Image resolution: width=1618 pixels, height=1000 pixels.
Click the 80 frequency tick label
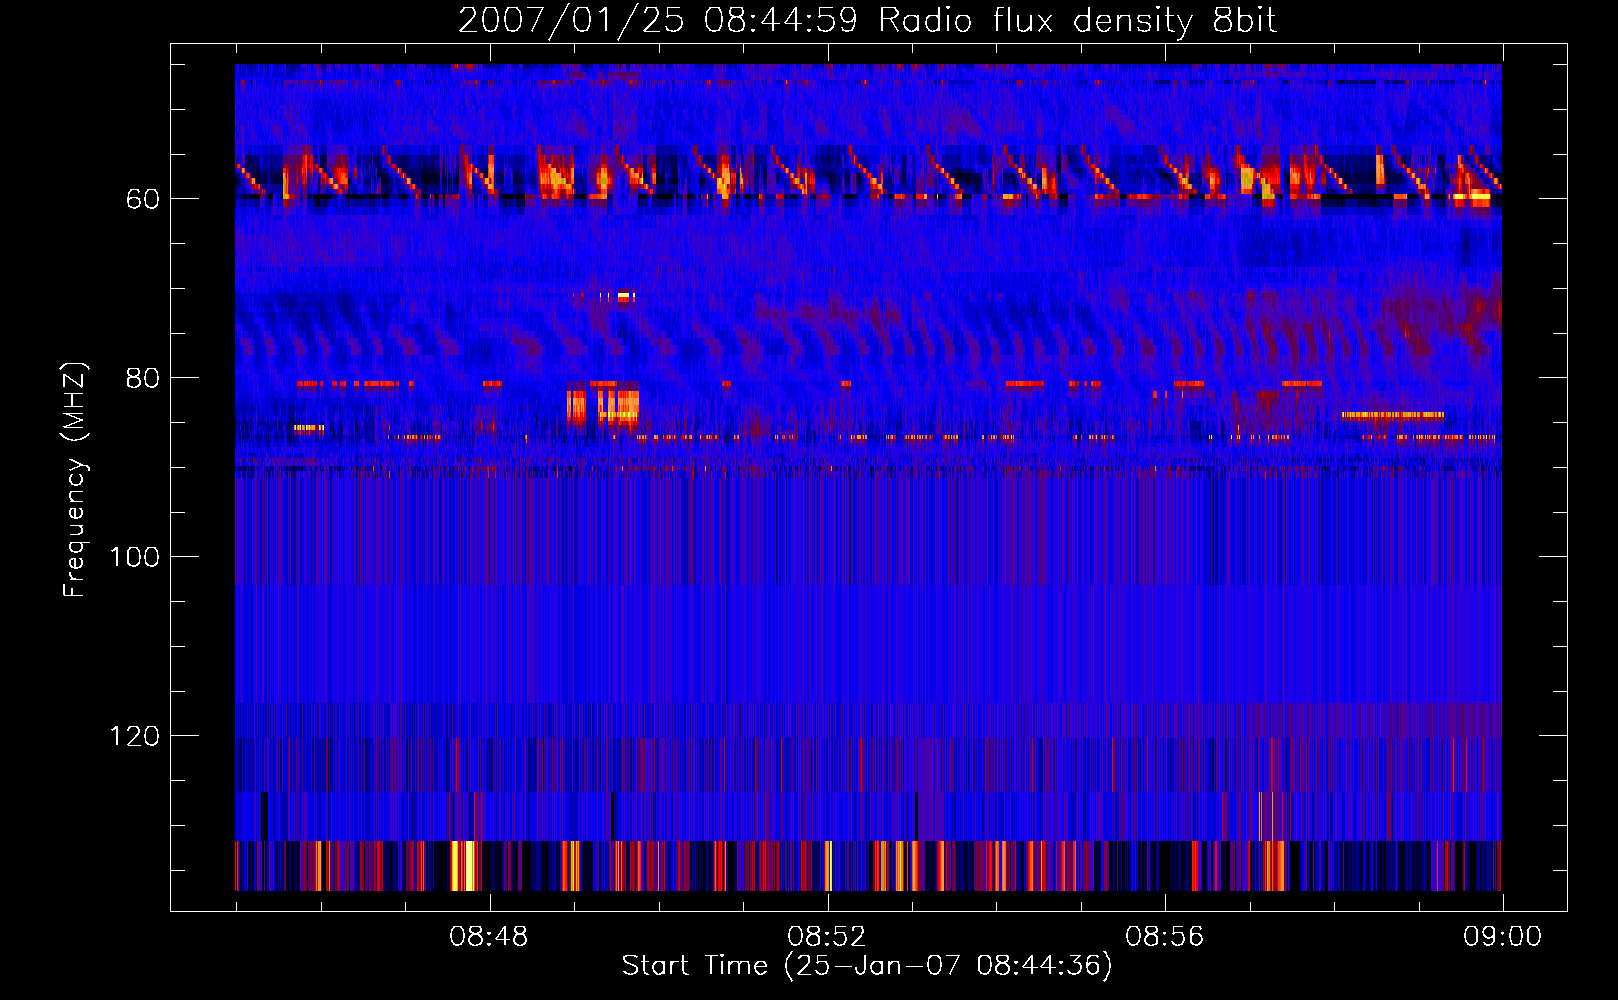pos(143,378)
